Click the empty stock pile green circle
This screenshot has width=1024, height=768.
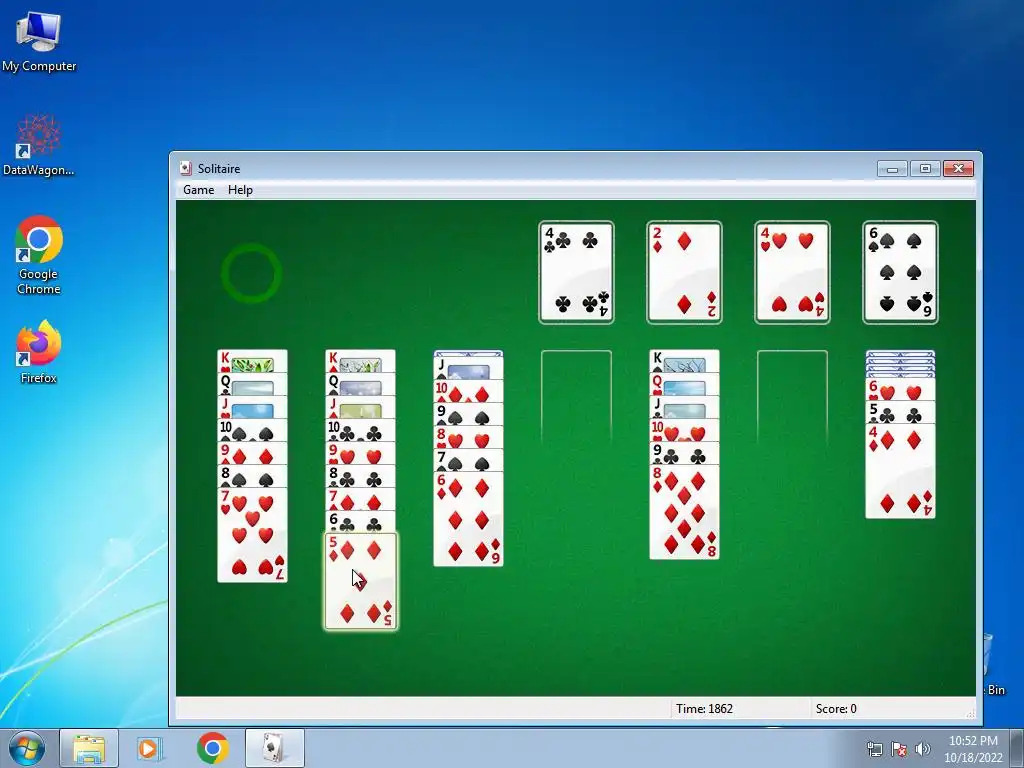(251, 273)
